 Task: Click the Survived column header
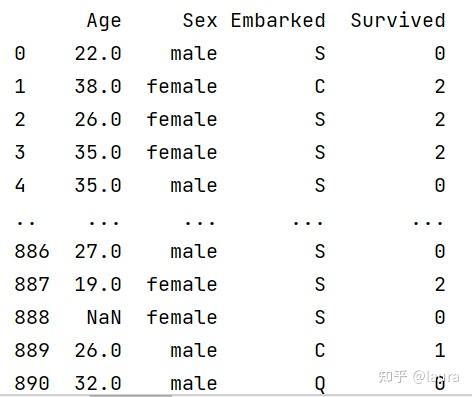coord(398,20)
